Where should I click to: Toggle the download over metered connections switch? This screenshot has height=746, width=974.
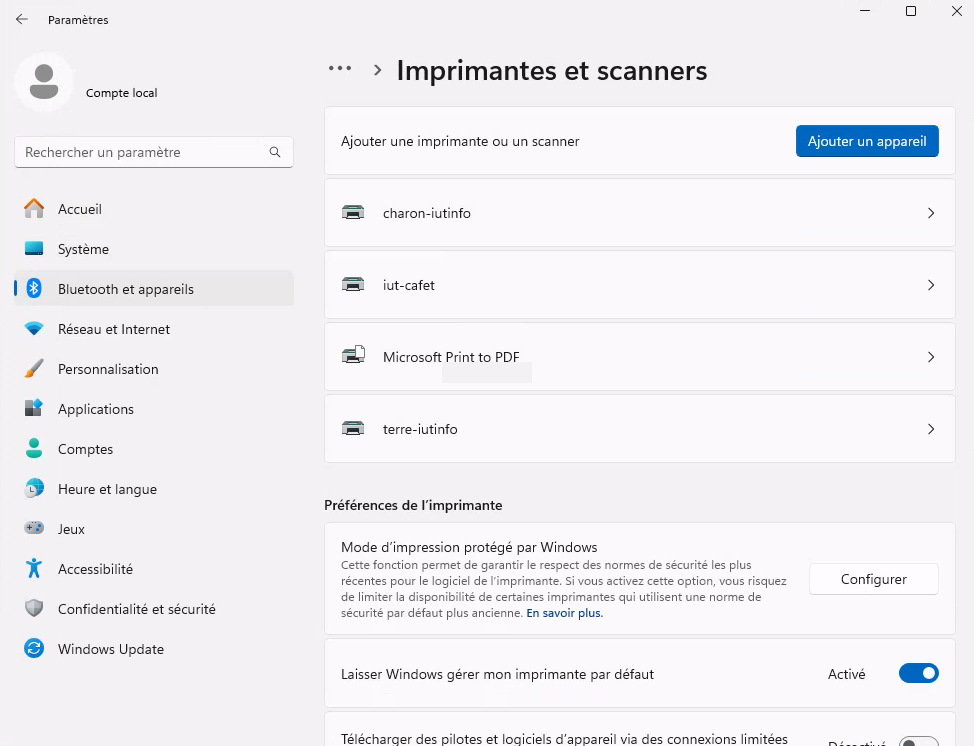pyautogui.click(x=918, y=742)
